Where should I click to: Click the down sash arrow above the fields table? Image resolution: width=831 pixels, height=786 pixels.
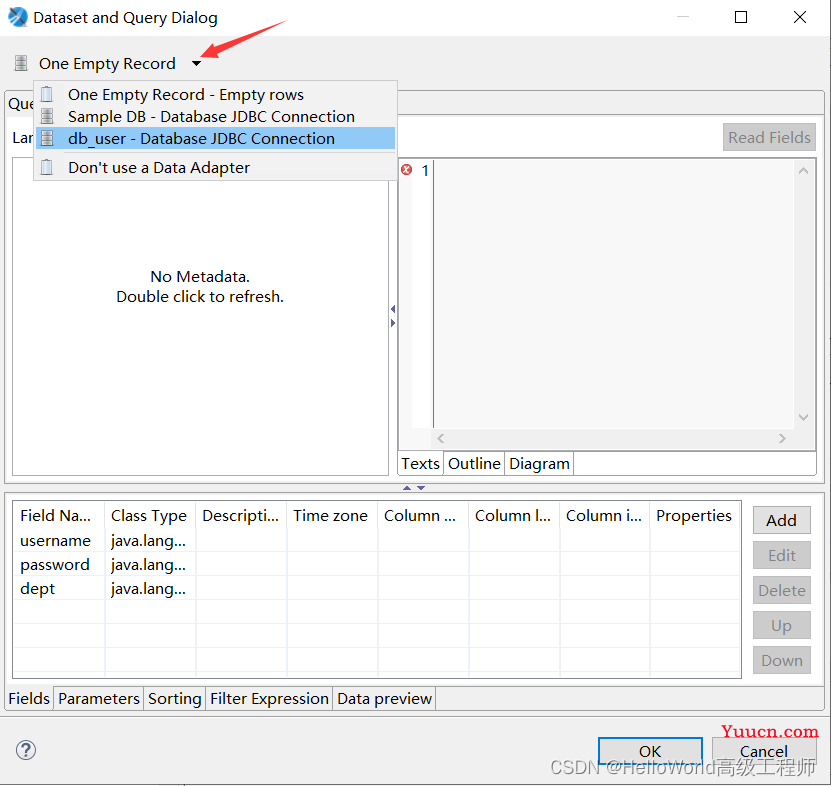pyautogui.click(x=421, y=488)
